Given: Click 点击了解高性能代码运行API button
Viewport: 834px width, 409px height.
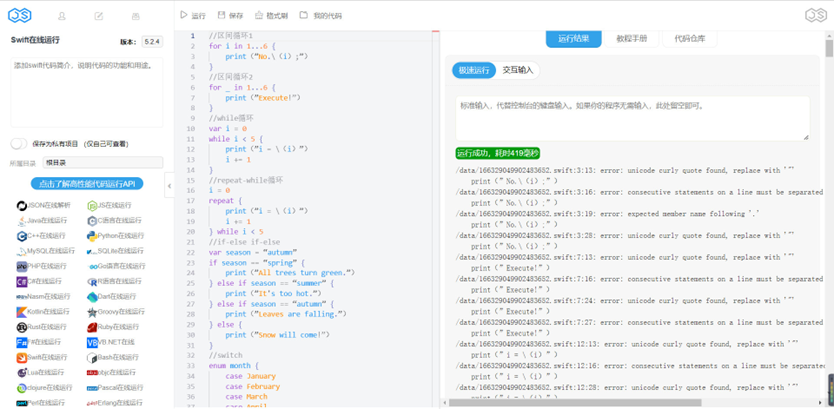Looking at the screenshot, I should pyautogui.click(x=87, y=183).
